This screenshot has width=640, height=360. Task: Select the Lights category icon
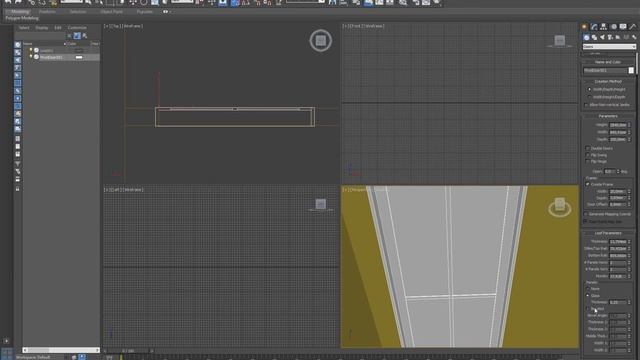click(x=602, y=37)
